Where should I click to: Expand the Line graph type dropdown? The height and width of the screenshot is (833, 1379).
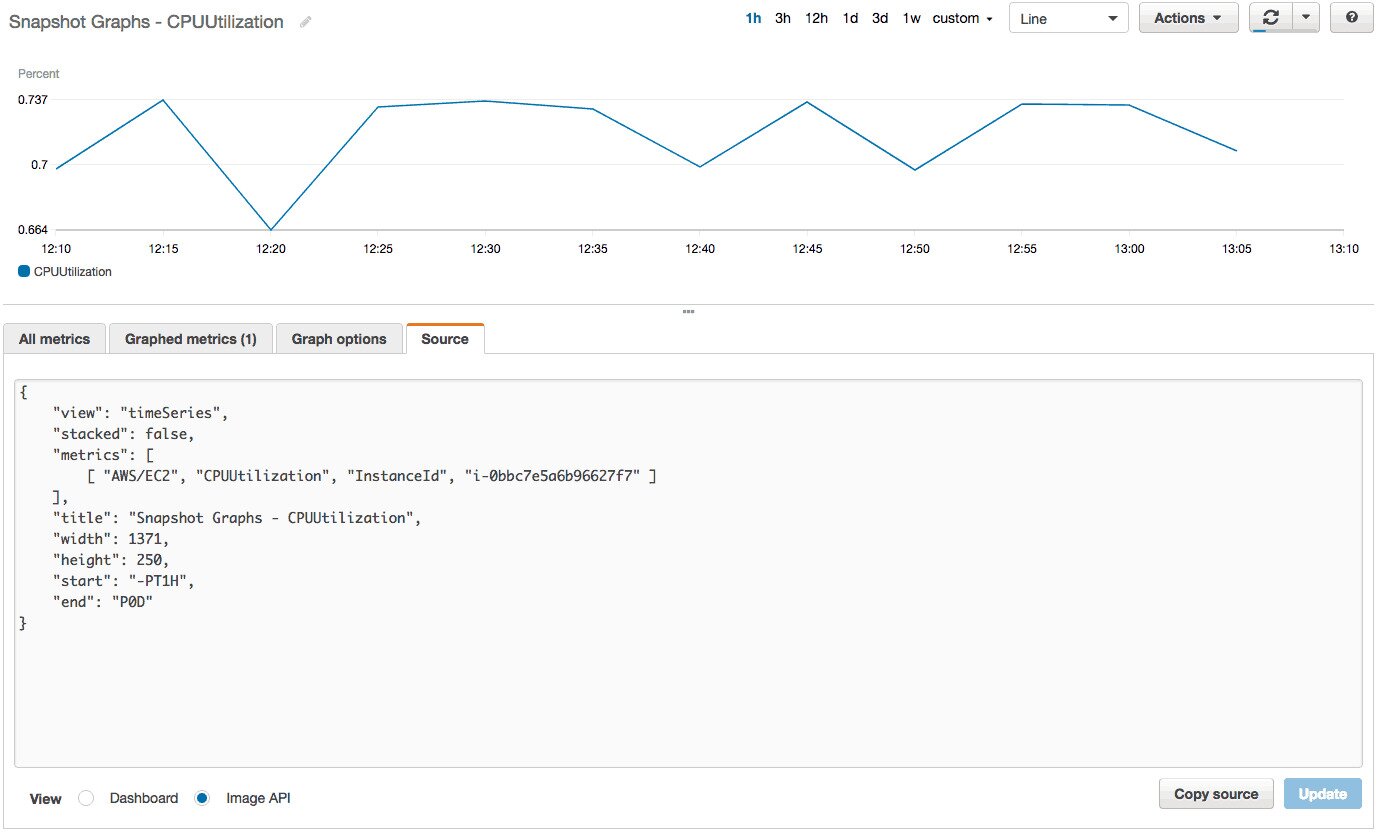pos(1068,19)
